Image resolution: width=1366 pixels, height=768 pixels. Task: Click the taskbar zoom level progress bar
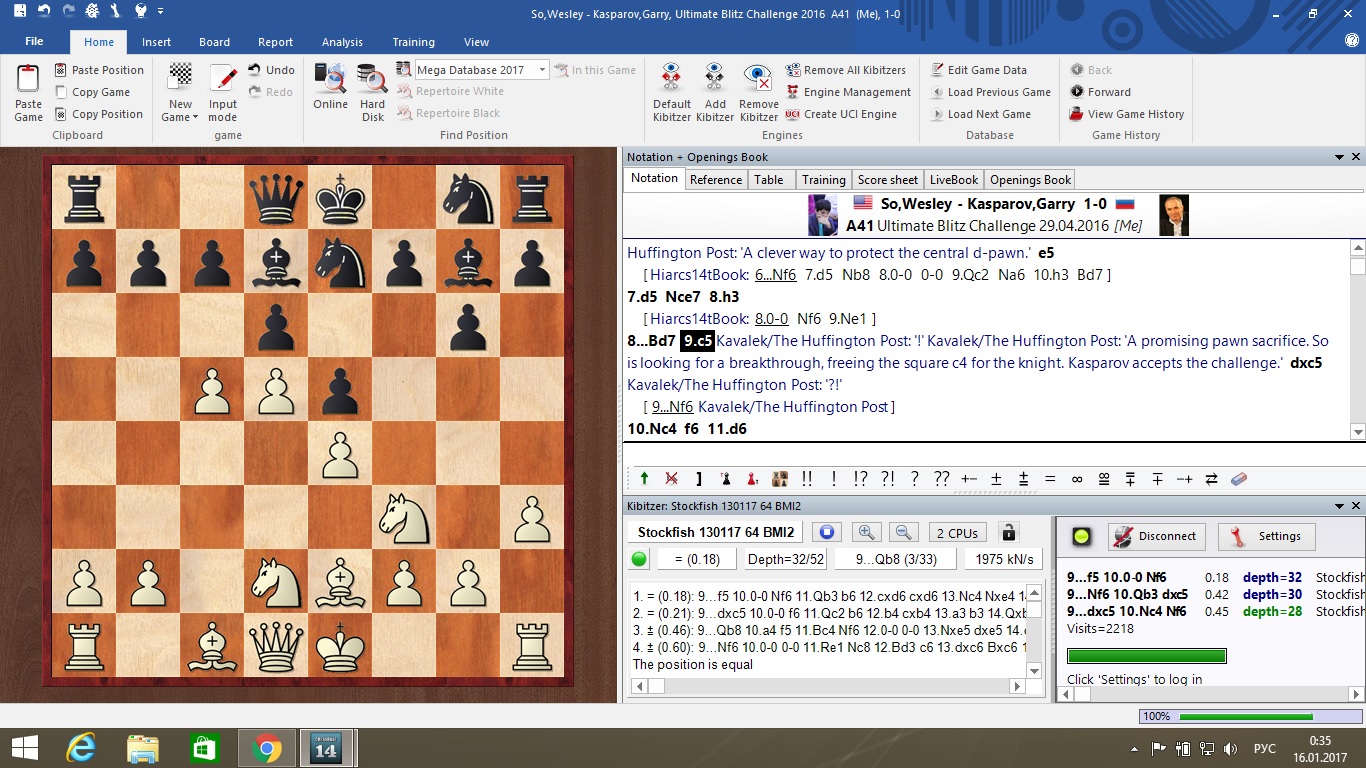1246,716
